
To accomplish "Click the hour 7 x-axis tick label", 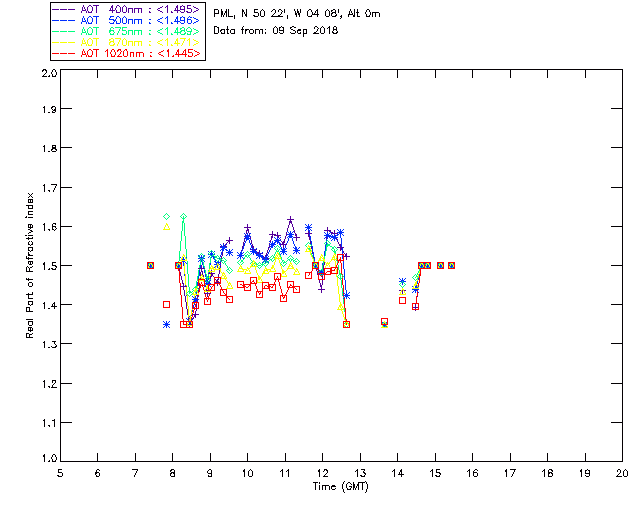I will (x=135, y=473).
